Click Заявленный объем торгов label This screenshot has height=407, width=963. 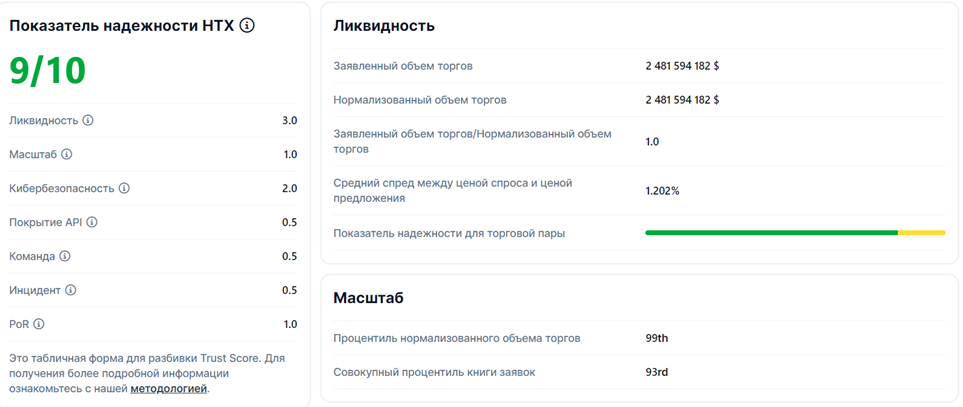pos(403,66)
